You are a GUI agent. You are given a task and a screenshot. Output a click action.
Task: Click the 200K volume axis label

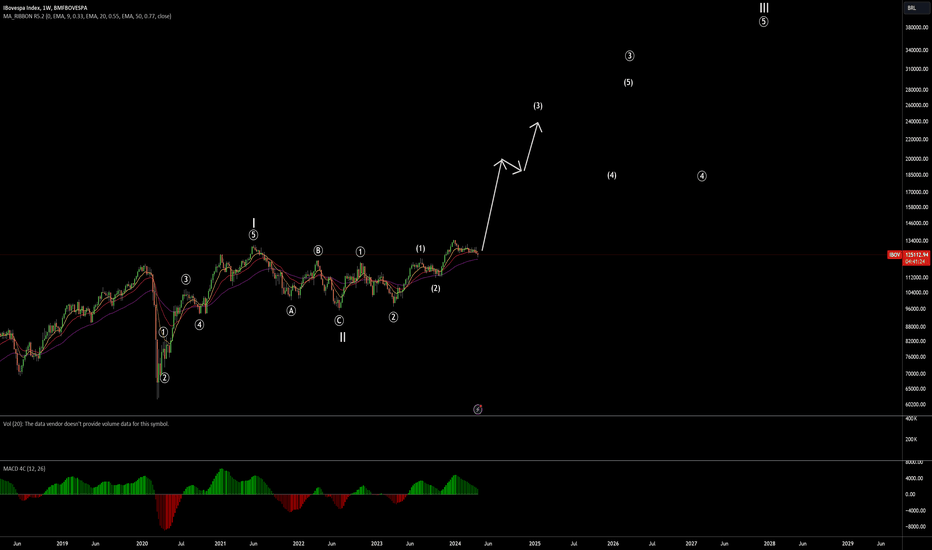point(912,439)
